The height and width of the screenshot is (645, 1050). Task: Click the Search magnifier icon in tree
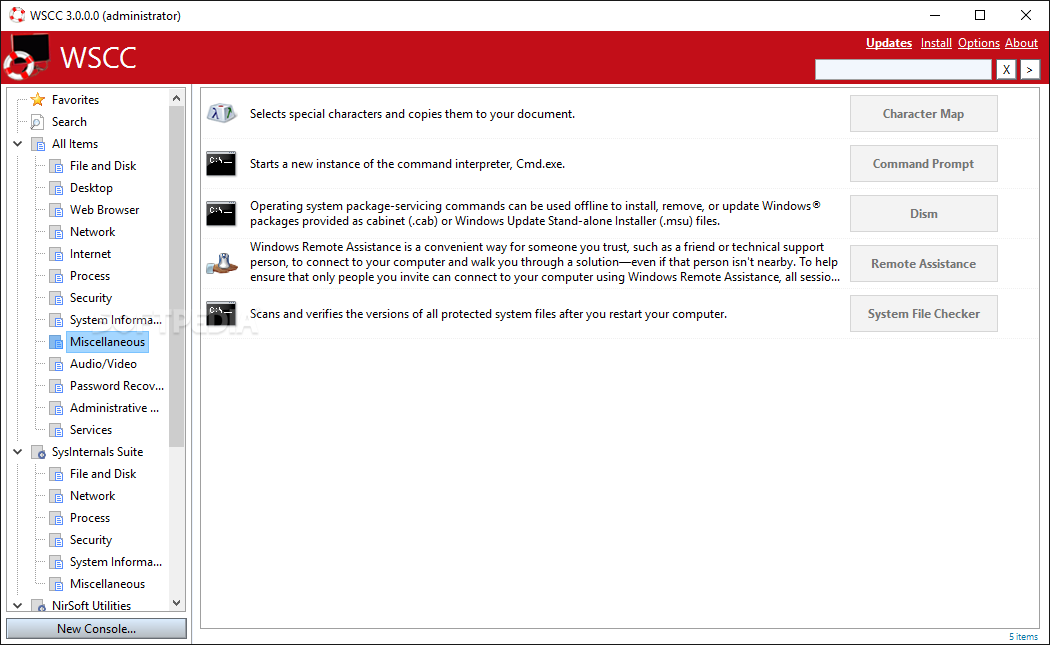(x=38, y=122)
